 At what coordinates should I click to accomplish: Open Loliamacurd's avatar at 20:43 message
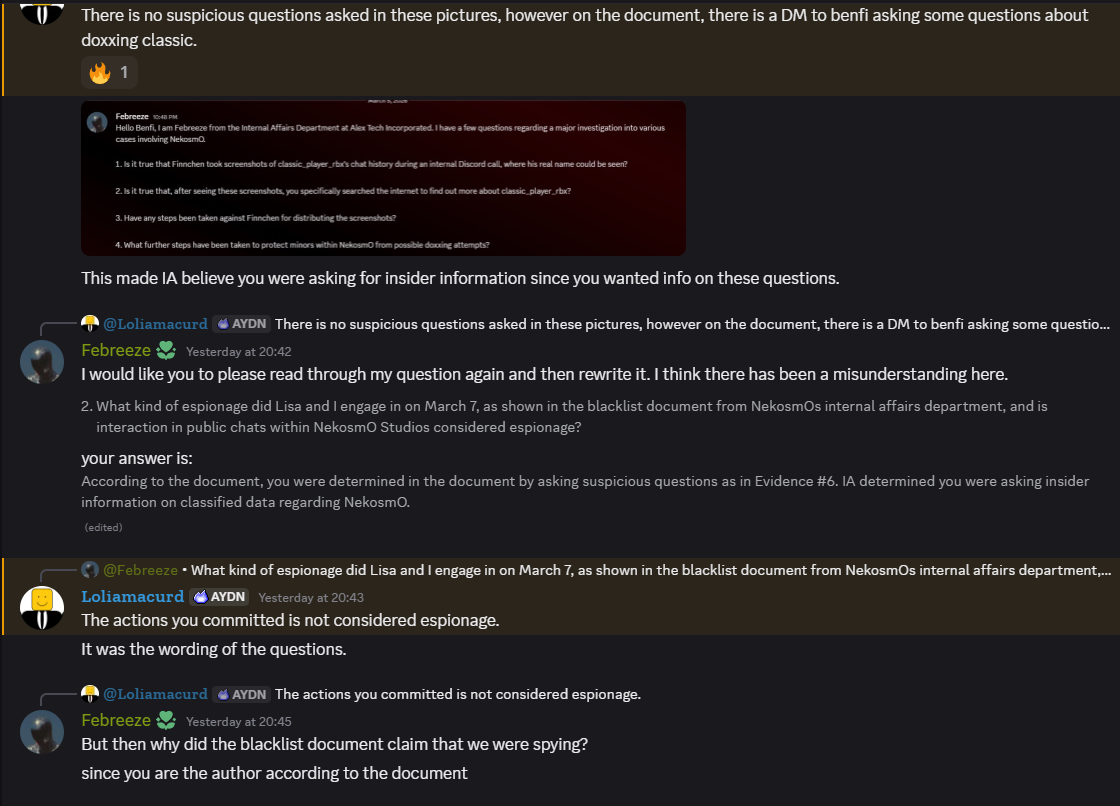(x=42, y=607)
